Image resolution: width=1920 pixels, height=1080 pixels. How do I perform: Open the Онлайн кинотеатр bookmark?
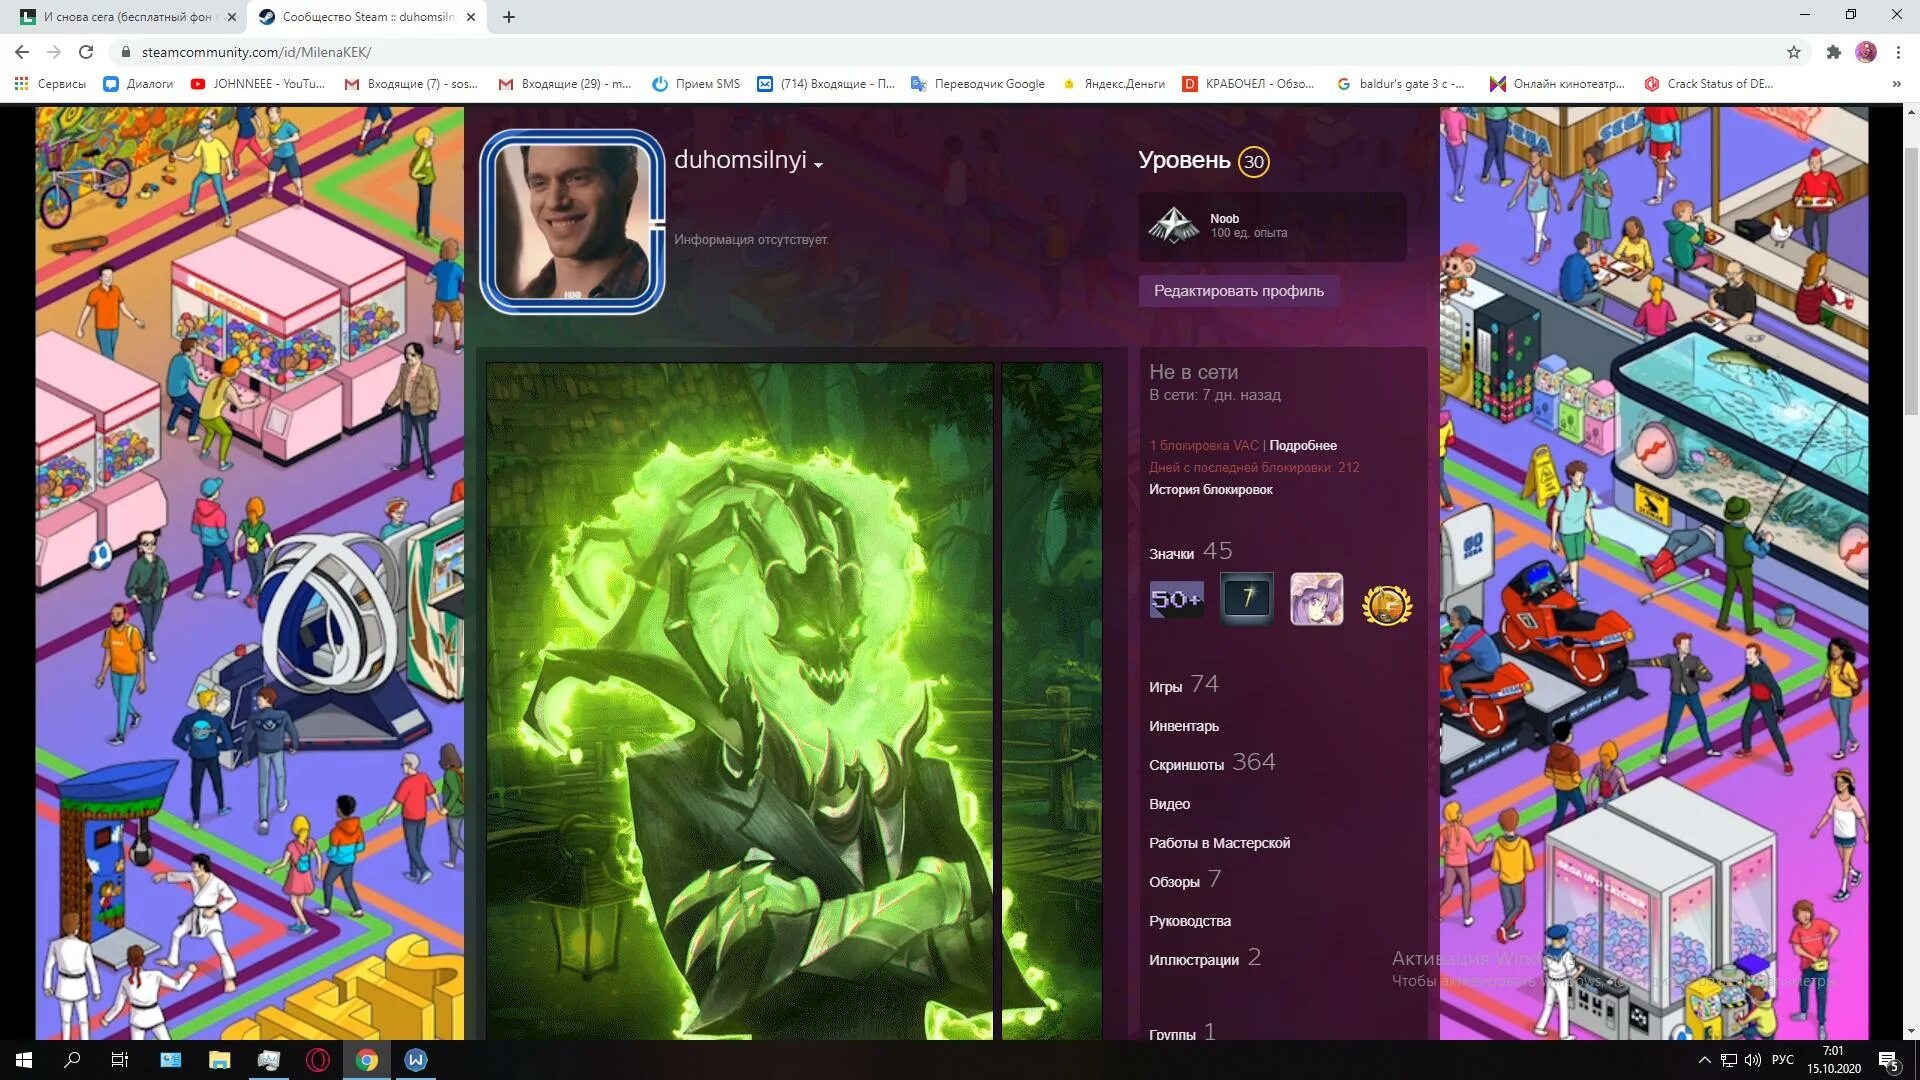click(1557, 84)
